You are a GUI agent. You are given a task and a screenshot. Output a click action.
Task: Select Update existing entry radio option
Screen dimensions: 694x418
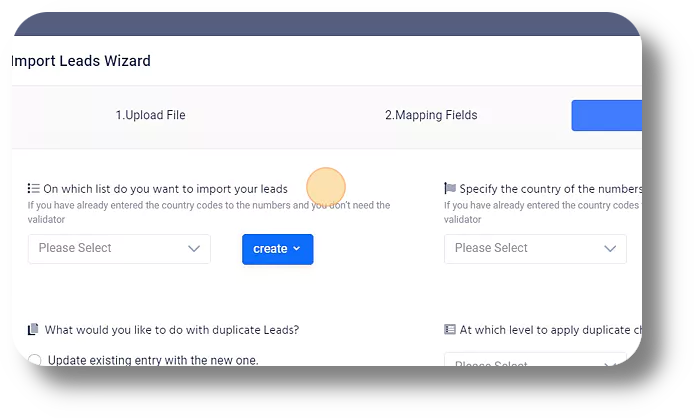[x=35, y=360]
